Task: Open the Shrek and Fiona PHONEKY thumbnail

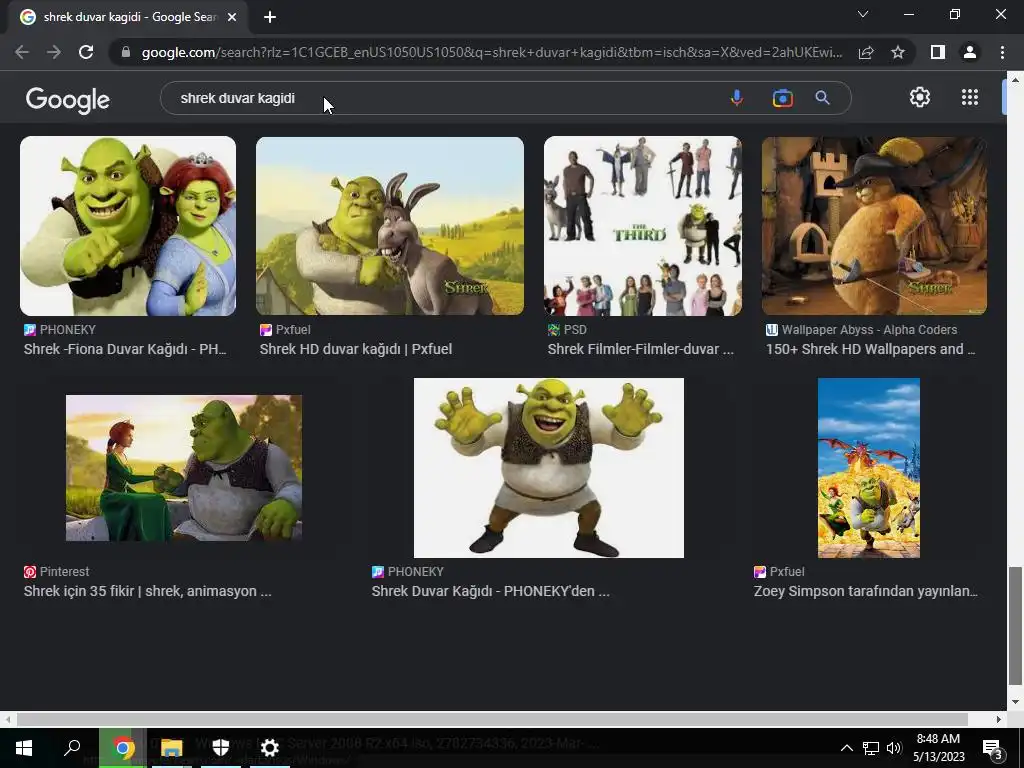Action: 128,226
